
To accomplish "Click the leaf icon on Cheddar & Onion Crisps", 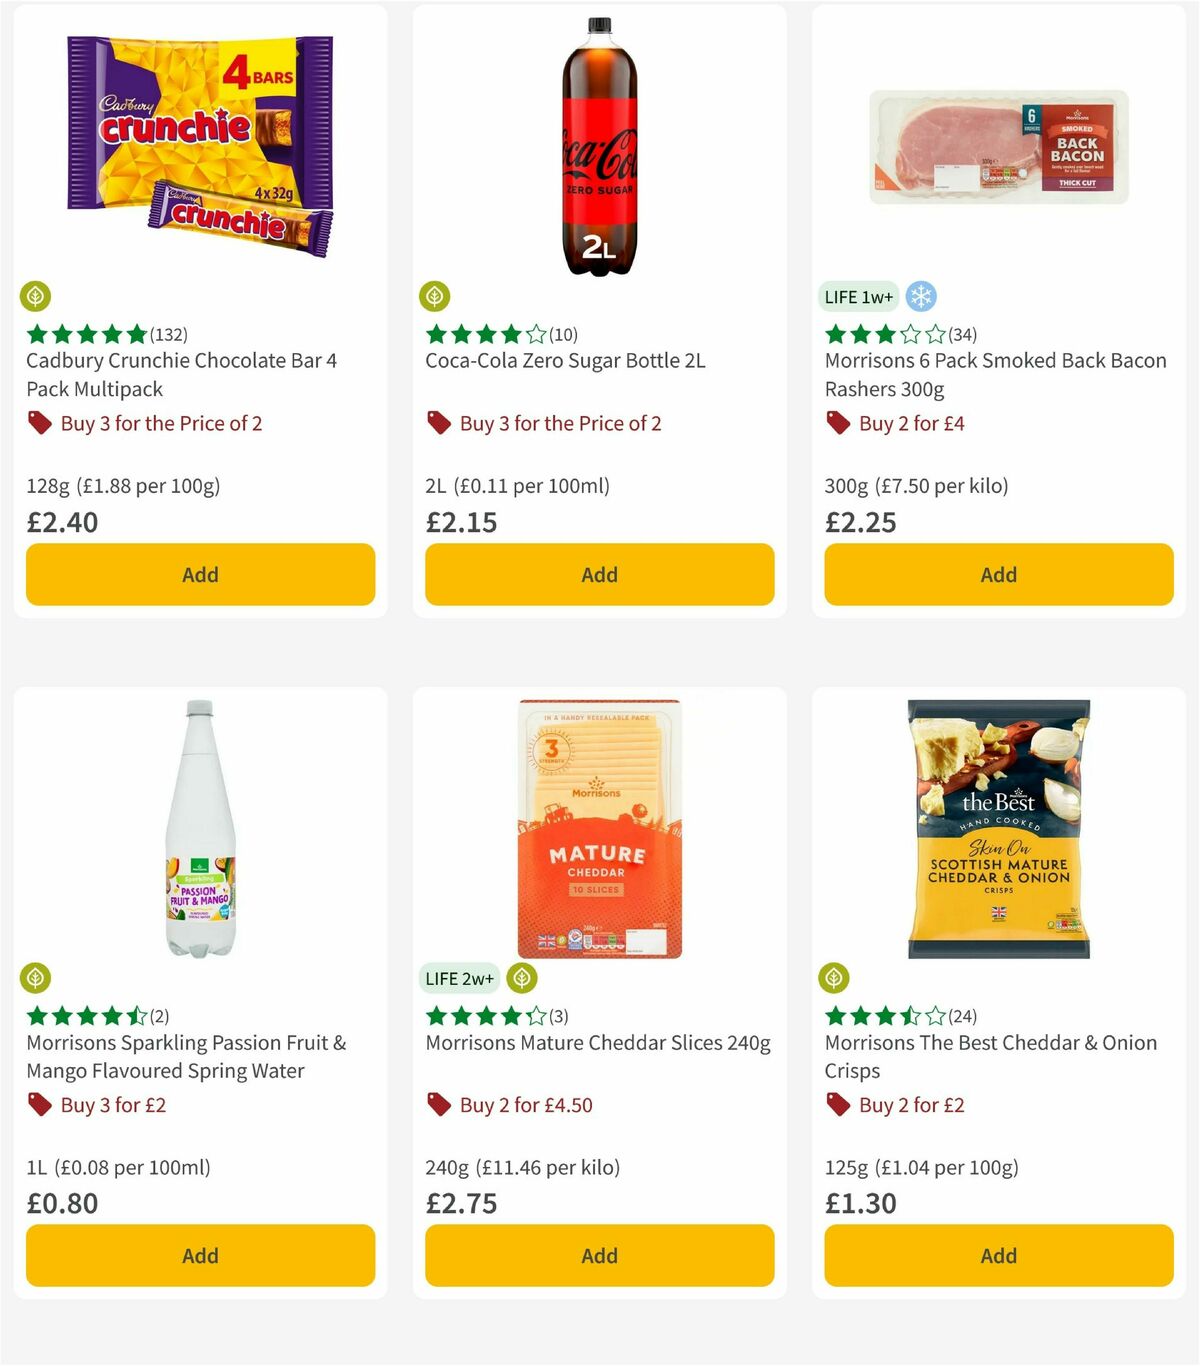I will 836,978.
